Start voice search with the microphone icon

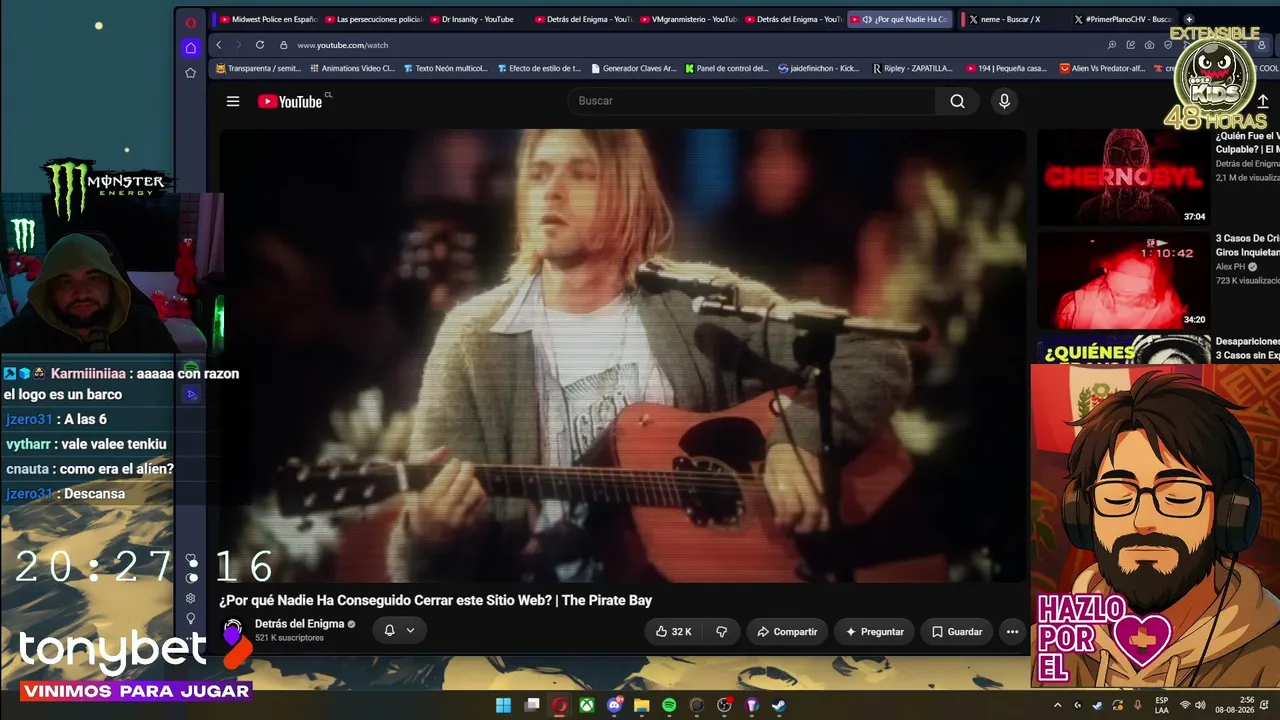point(1004,101)
